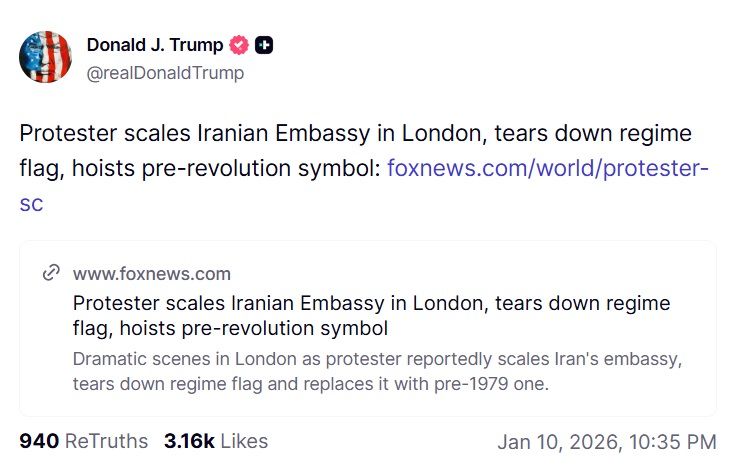Open the Donald J. Trump display name
The image size is (734, 467).
154,45
